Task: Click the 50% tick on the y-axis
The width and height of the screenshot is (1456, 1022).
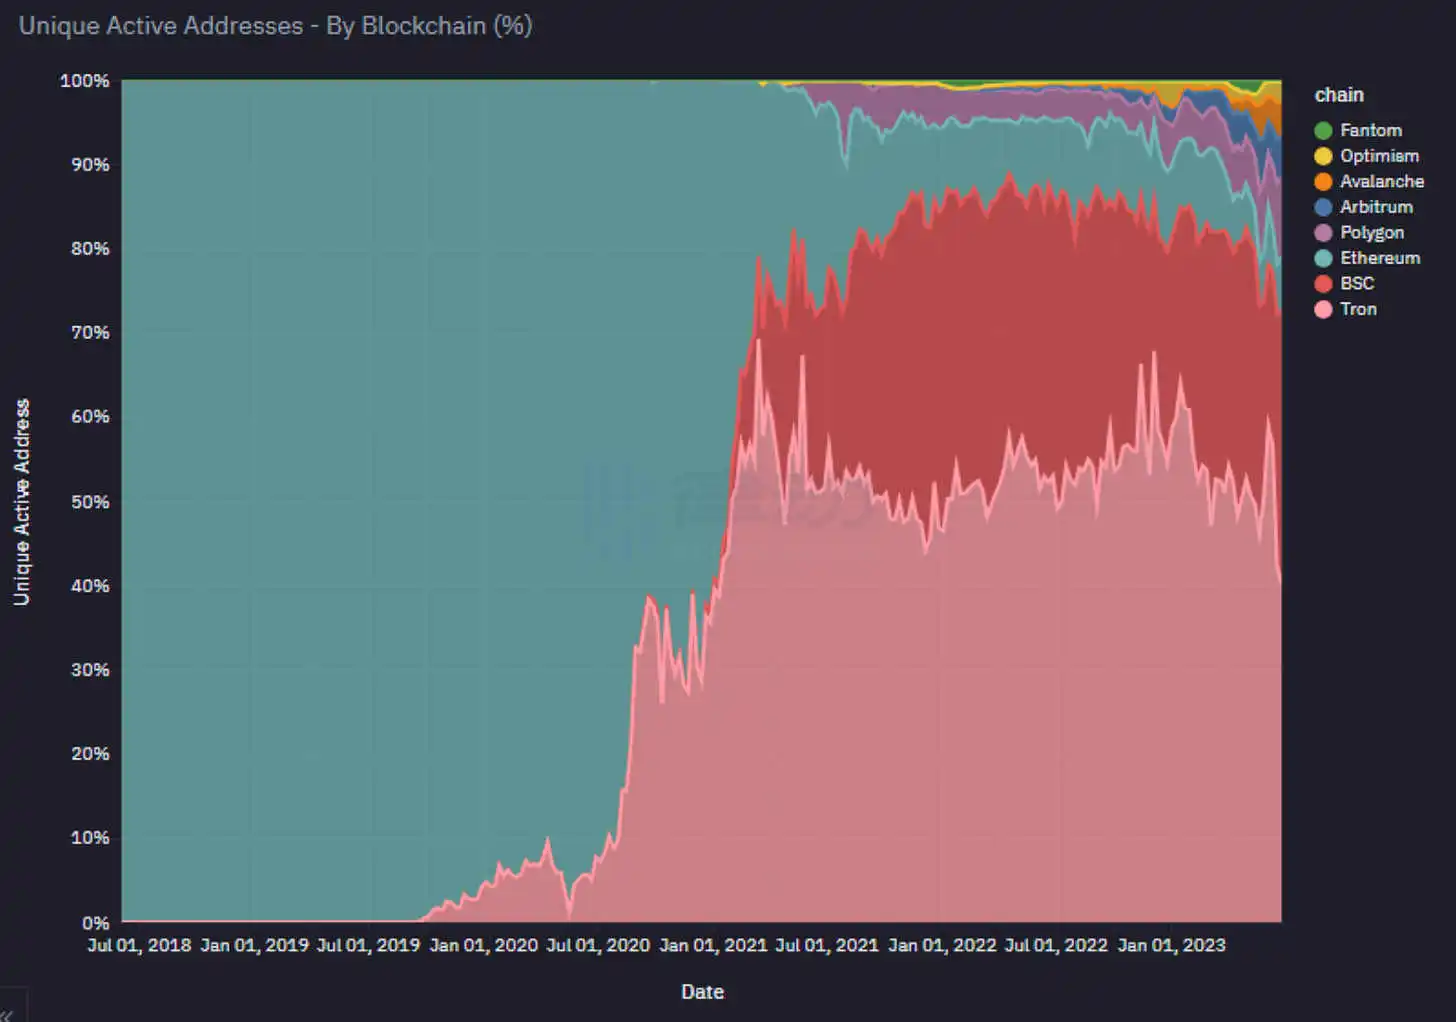Action: click(90, 501)
